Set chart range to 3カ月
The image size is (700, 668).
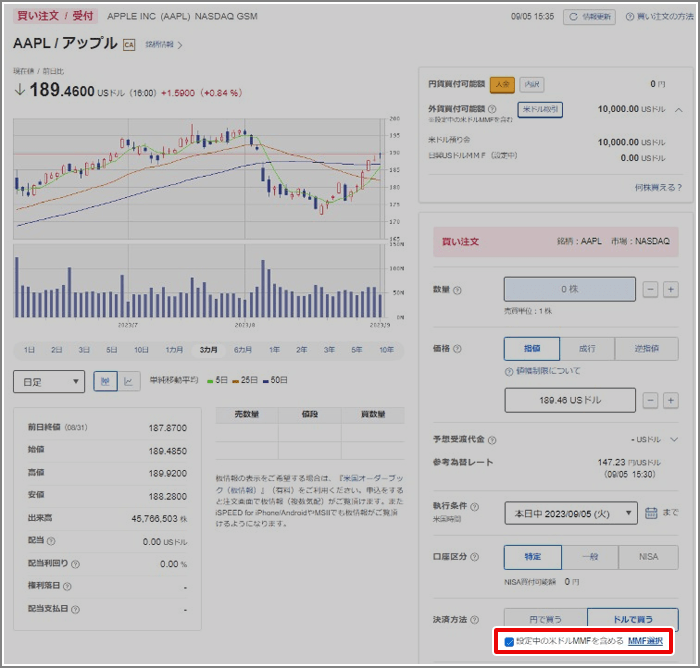(x=208, y=350)
